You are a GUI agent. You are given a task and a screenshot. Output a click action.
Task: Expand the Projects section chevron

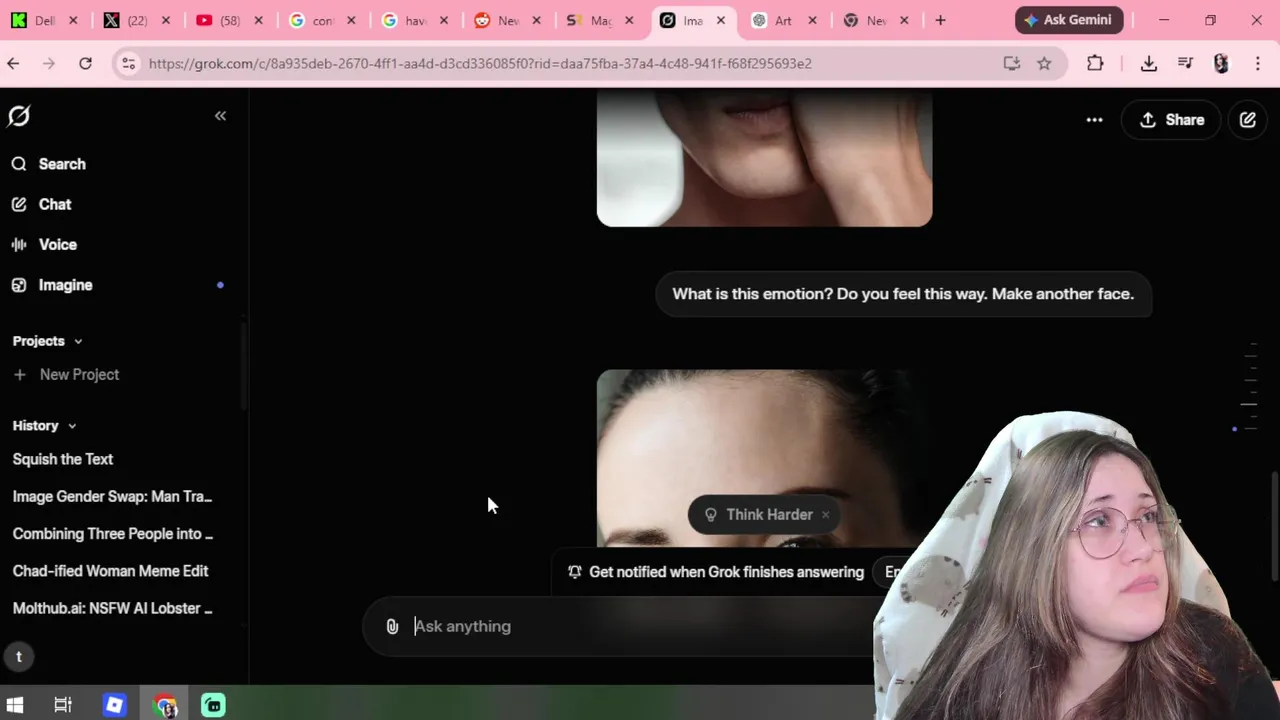click(x=78, y=342)
